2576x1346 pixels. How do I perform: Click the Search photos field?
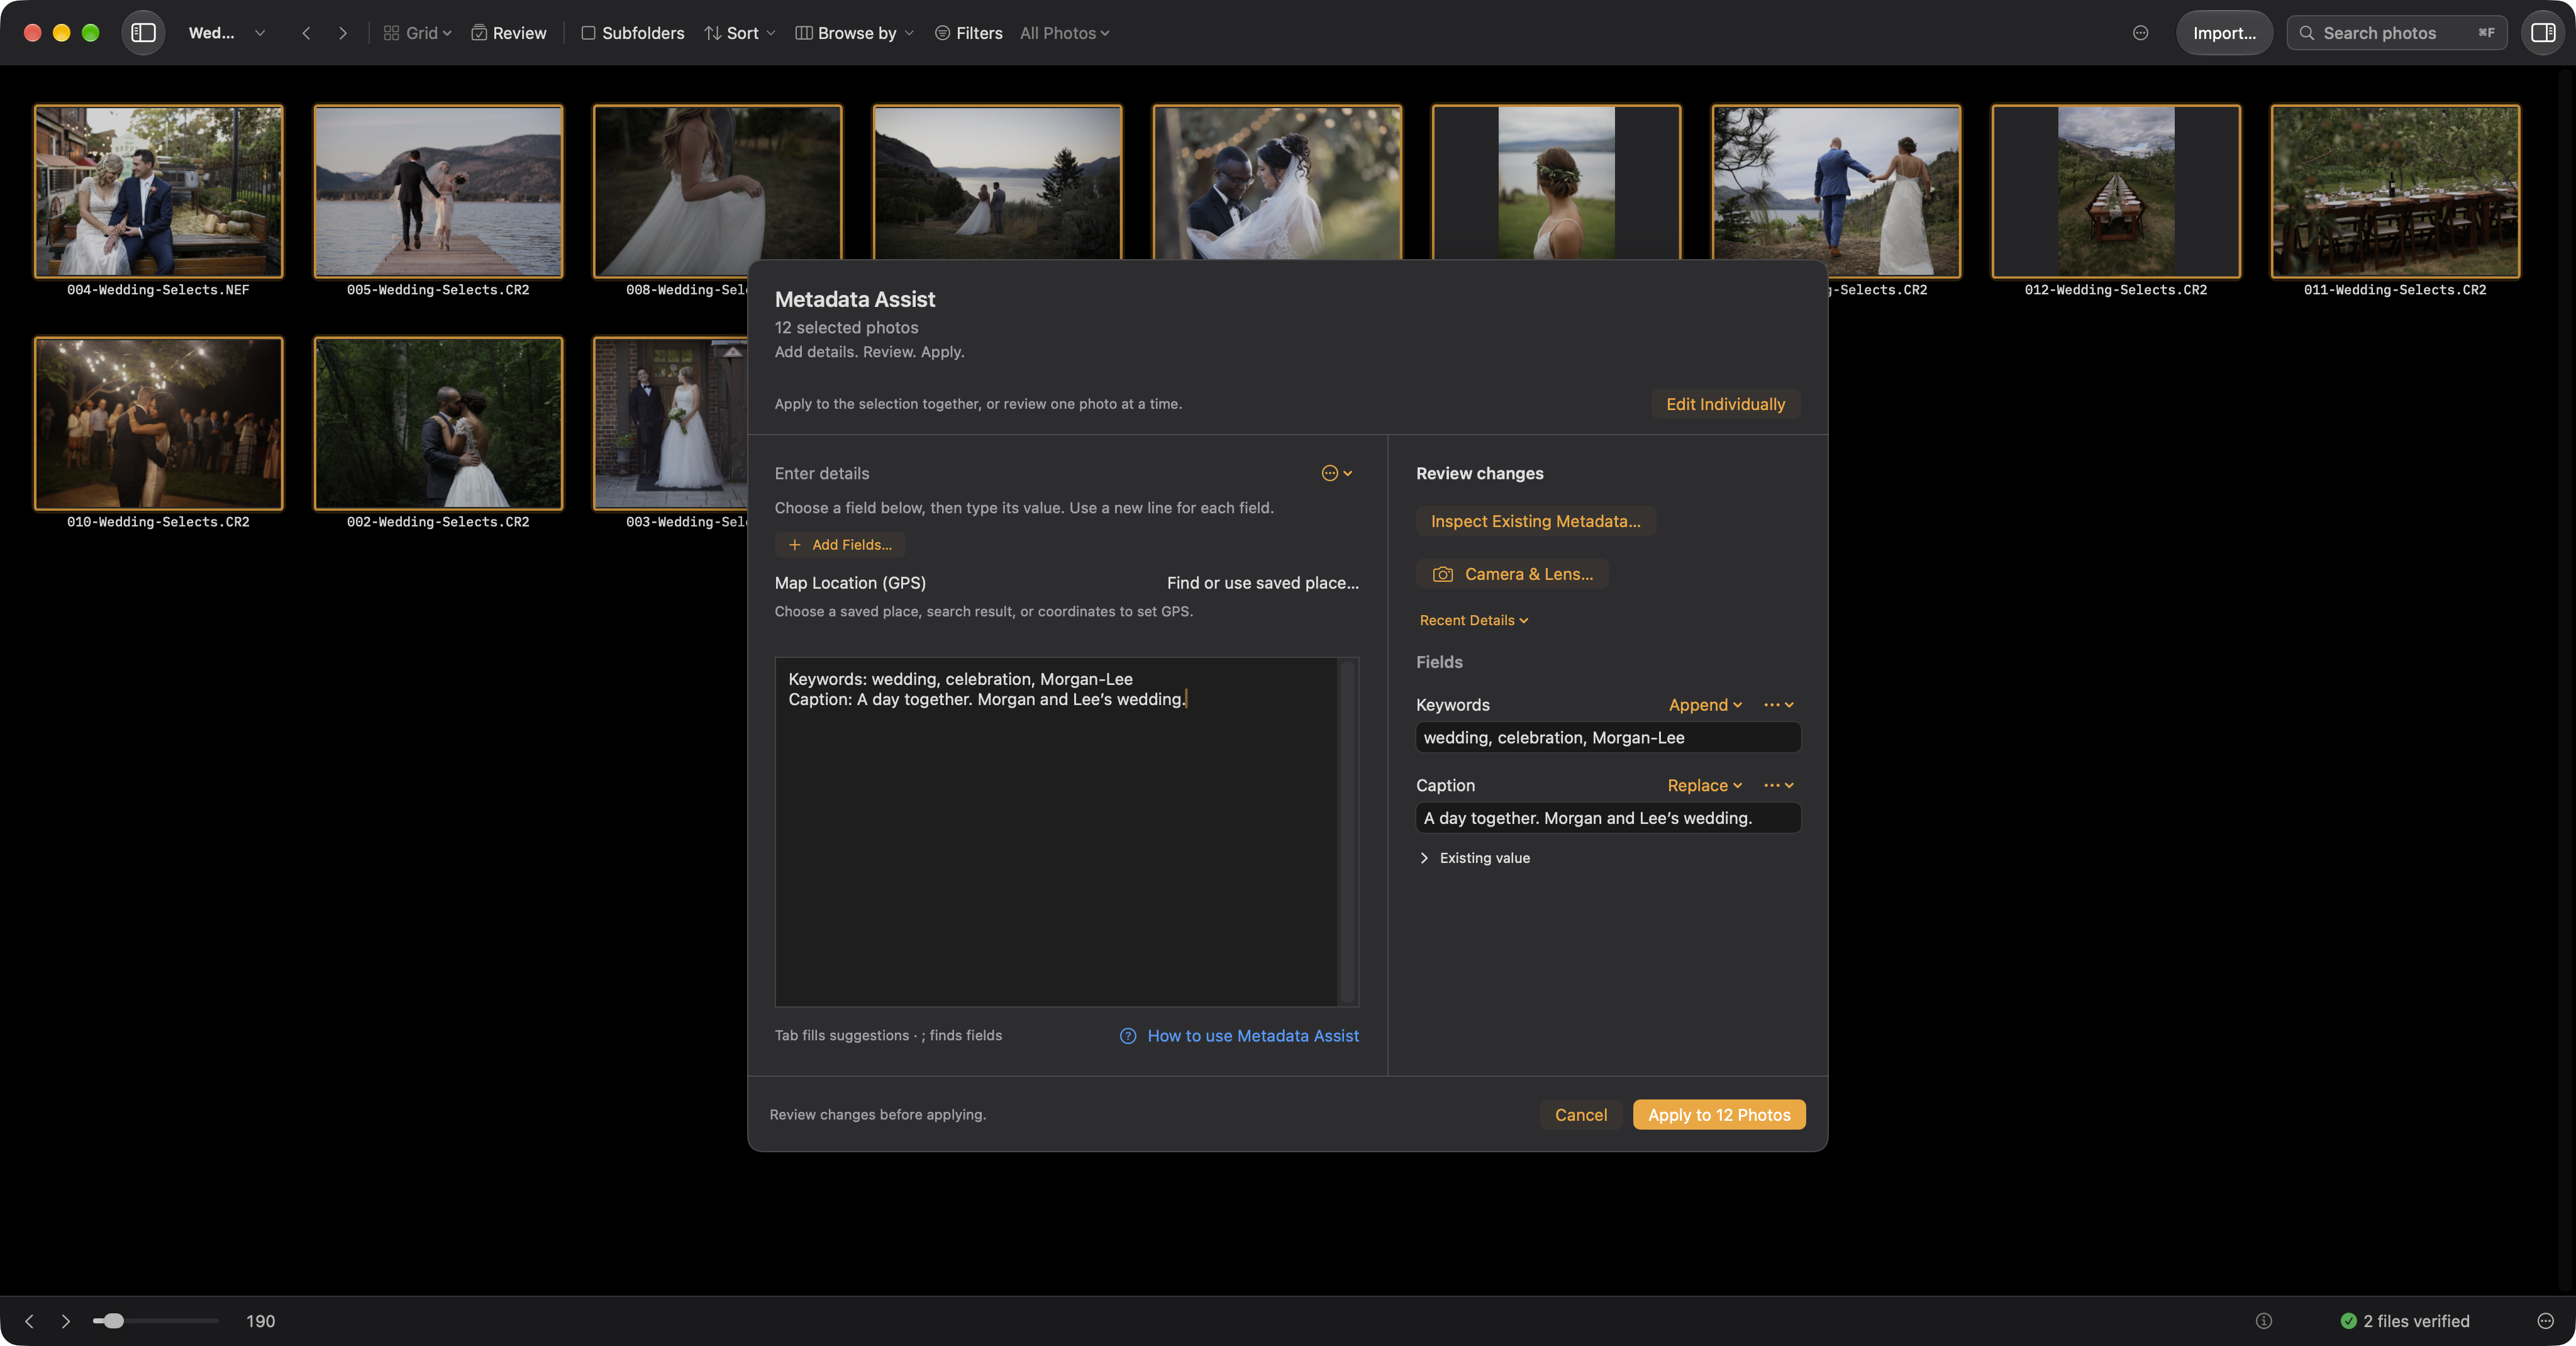2396,33
